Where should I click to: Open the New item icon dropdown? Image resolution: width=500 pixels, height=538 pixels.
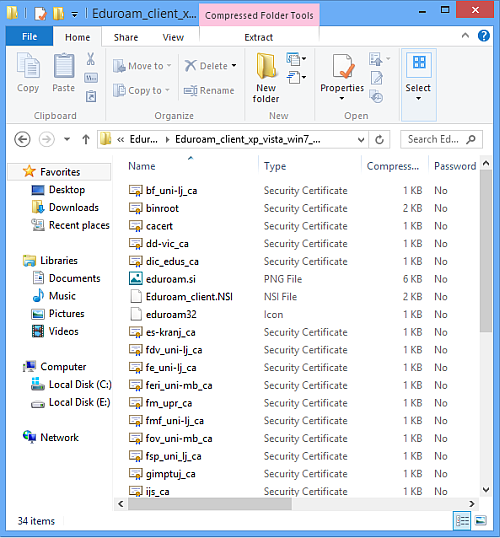[x=296, y=59]
